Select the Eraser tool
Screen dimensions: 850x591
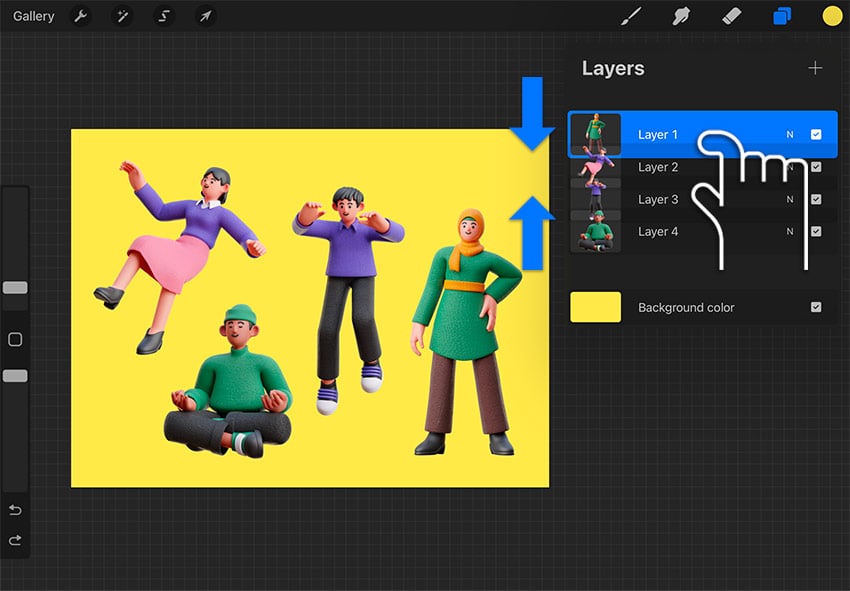(x=731, y=16)
